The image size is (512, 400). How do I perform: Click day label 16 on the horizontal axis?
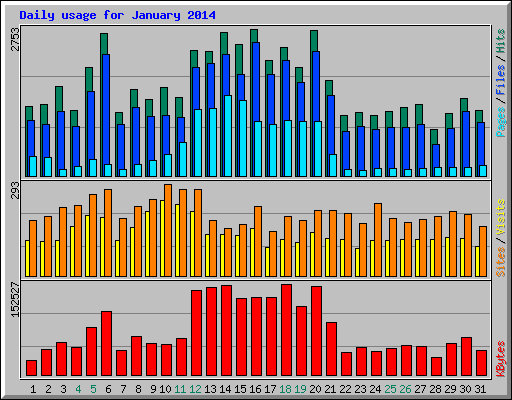[255, 389]
